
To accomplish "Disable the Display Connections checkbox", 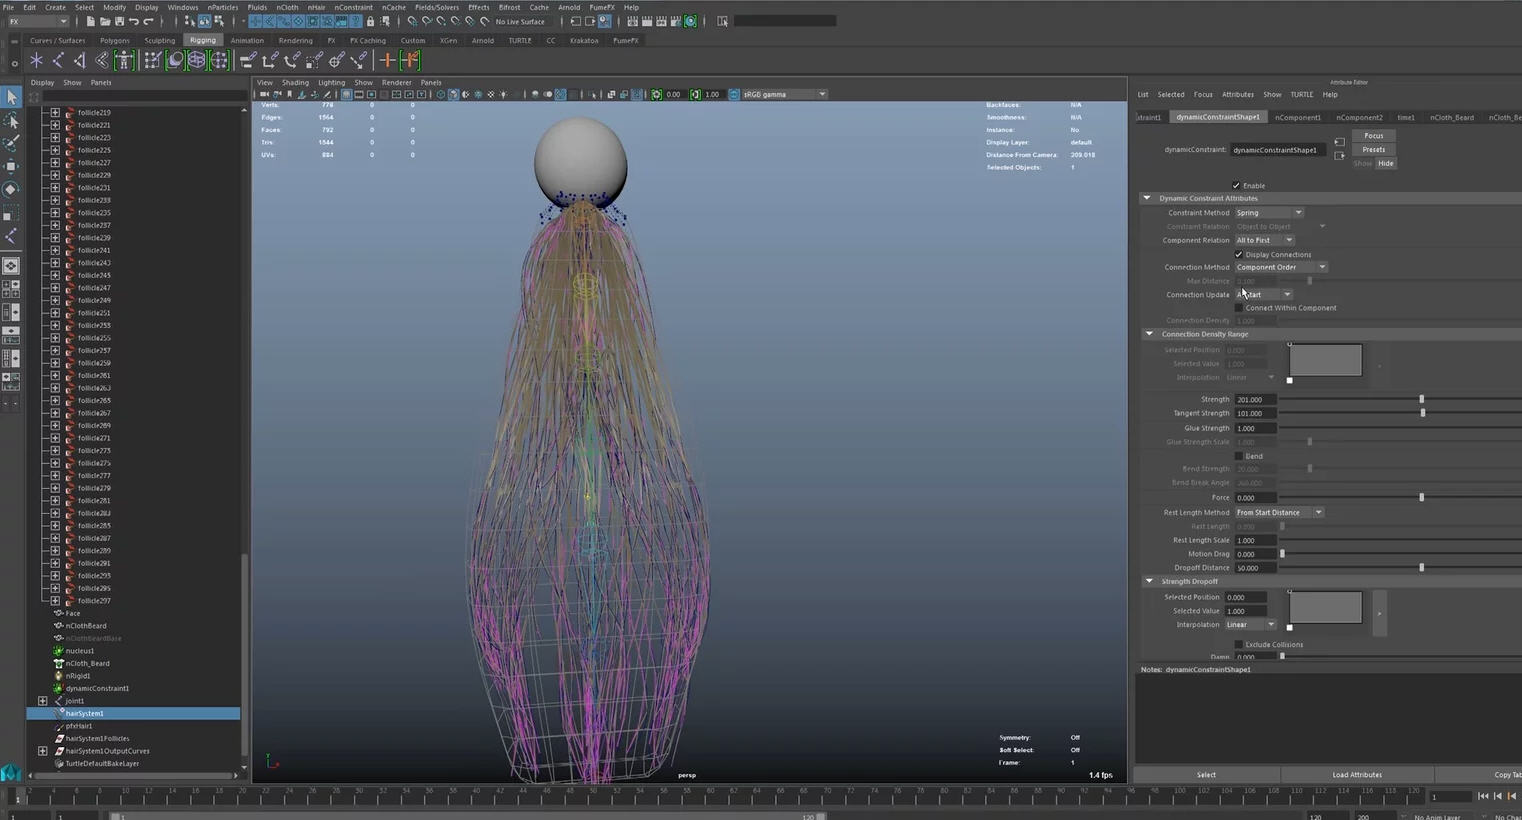I will (1238, 254).
